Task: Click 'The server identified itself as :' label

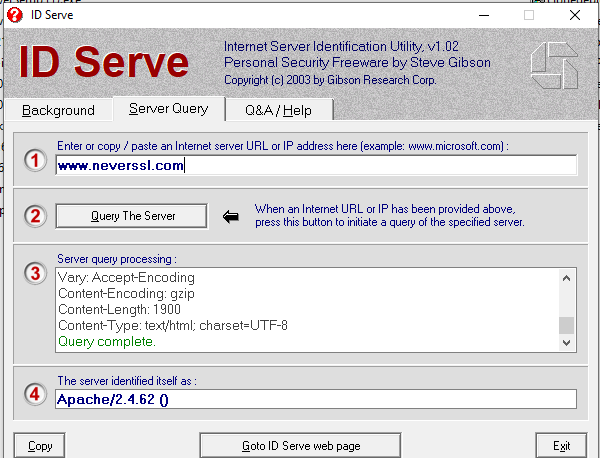Action: [x=127, y=381]
